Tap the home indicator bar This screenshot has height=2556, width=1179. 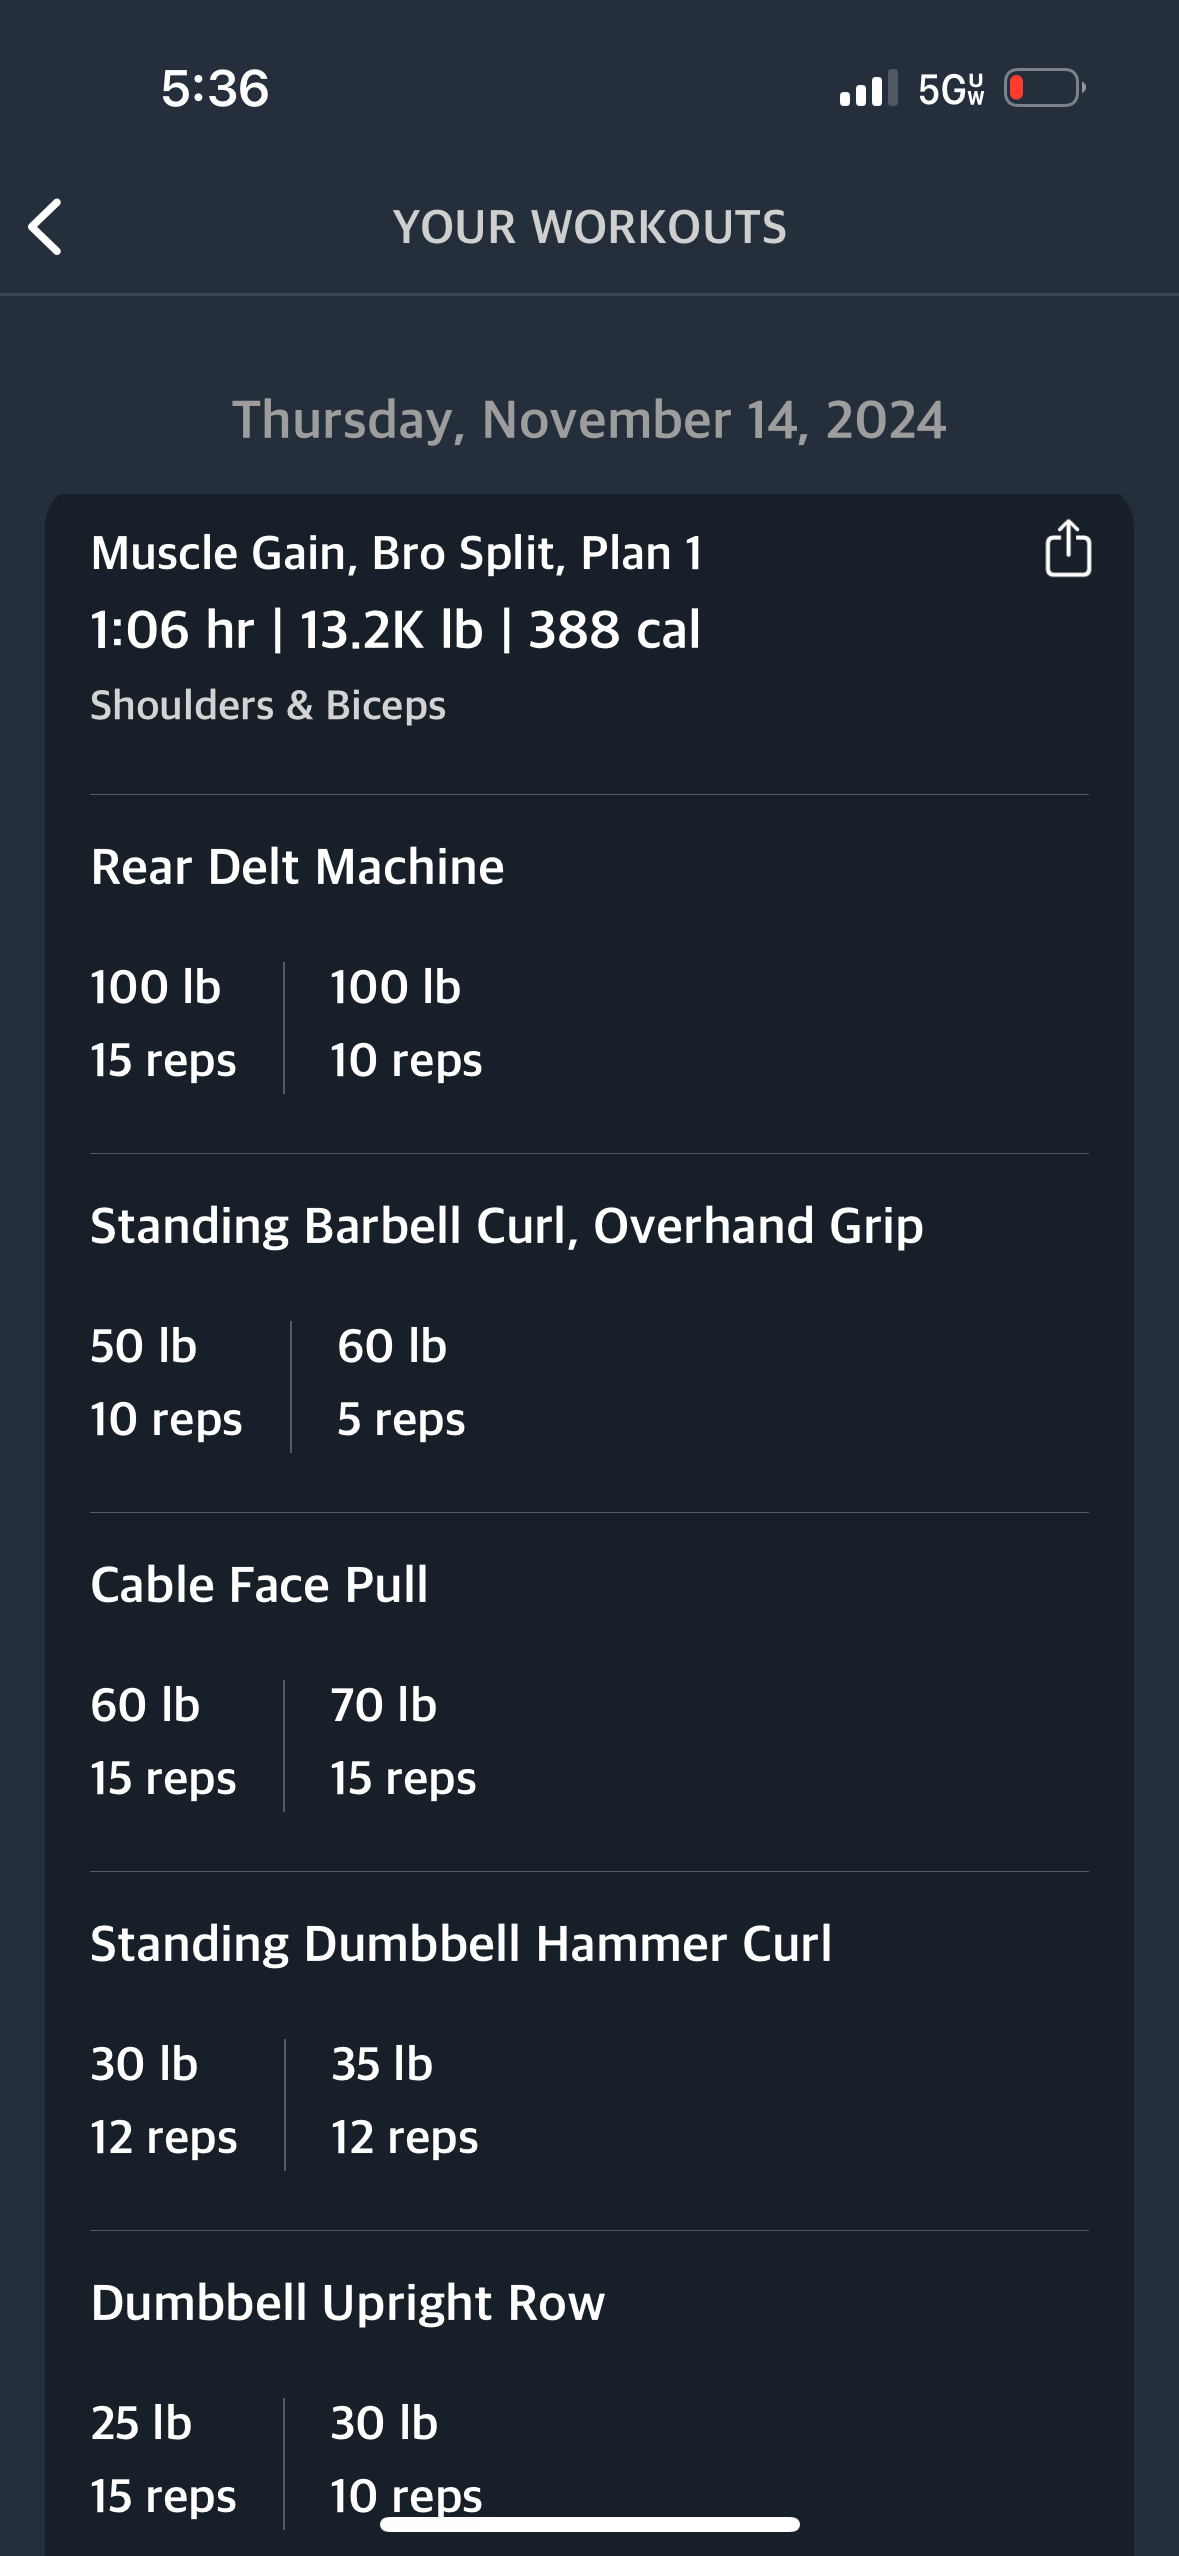click(590, 2524)
